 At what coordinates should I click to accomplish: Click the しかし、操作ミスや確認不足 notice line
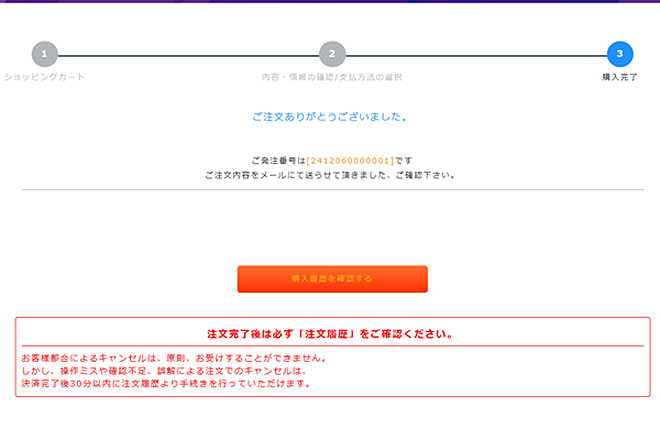coord(164,369)
